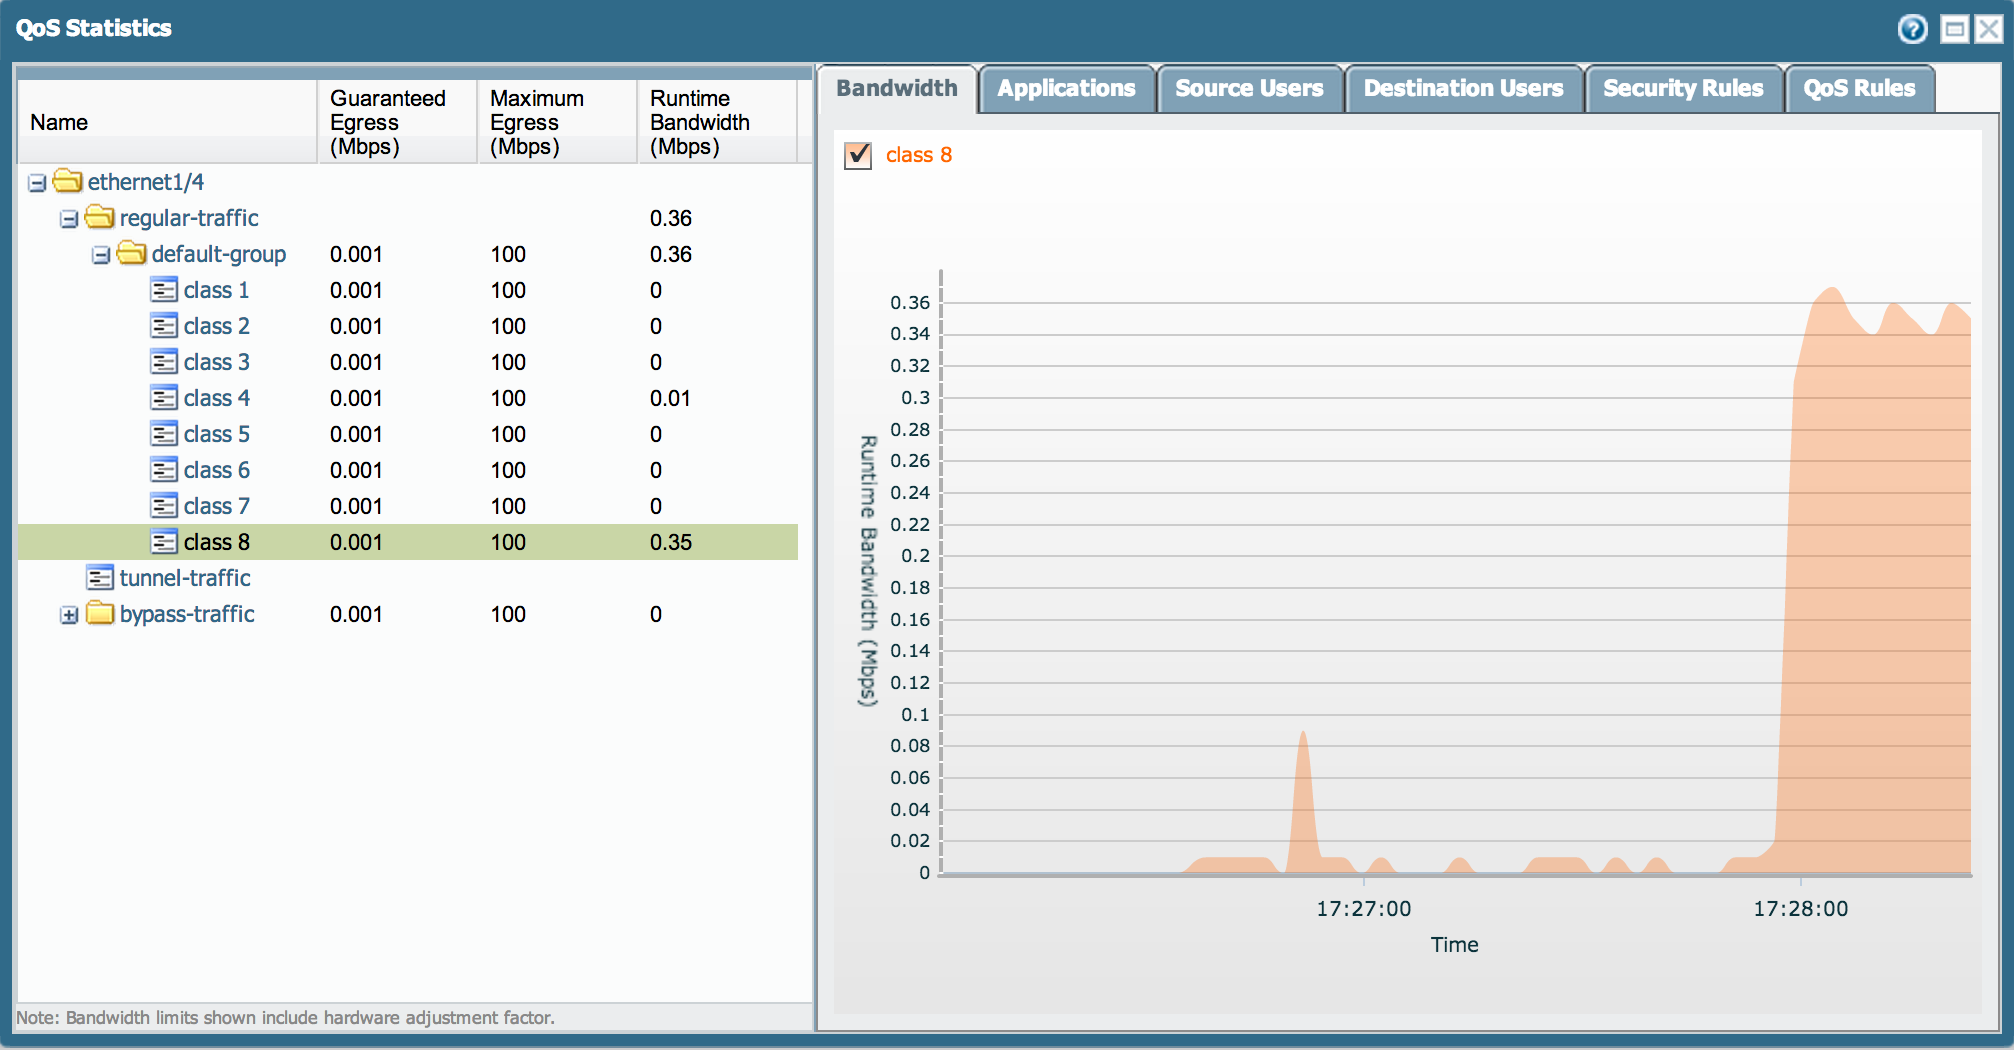
Task: Click the class 5 icon
Action: pos(165,434)
